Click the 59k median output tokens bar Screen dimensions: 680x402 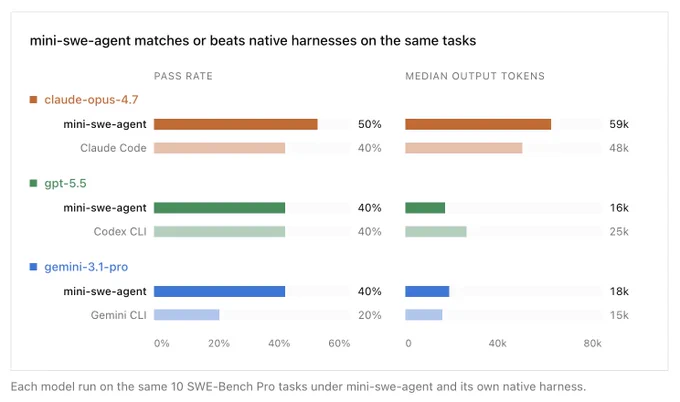[478, 124]
